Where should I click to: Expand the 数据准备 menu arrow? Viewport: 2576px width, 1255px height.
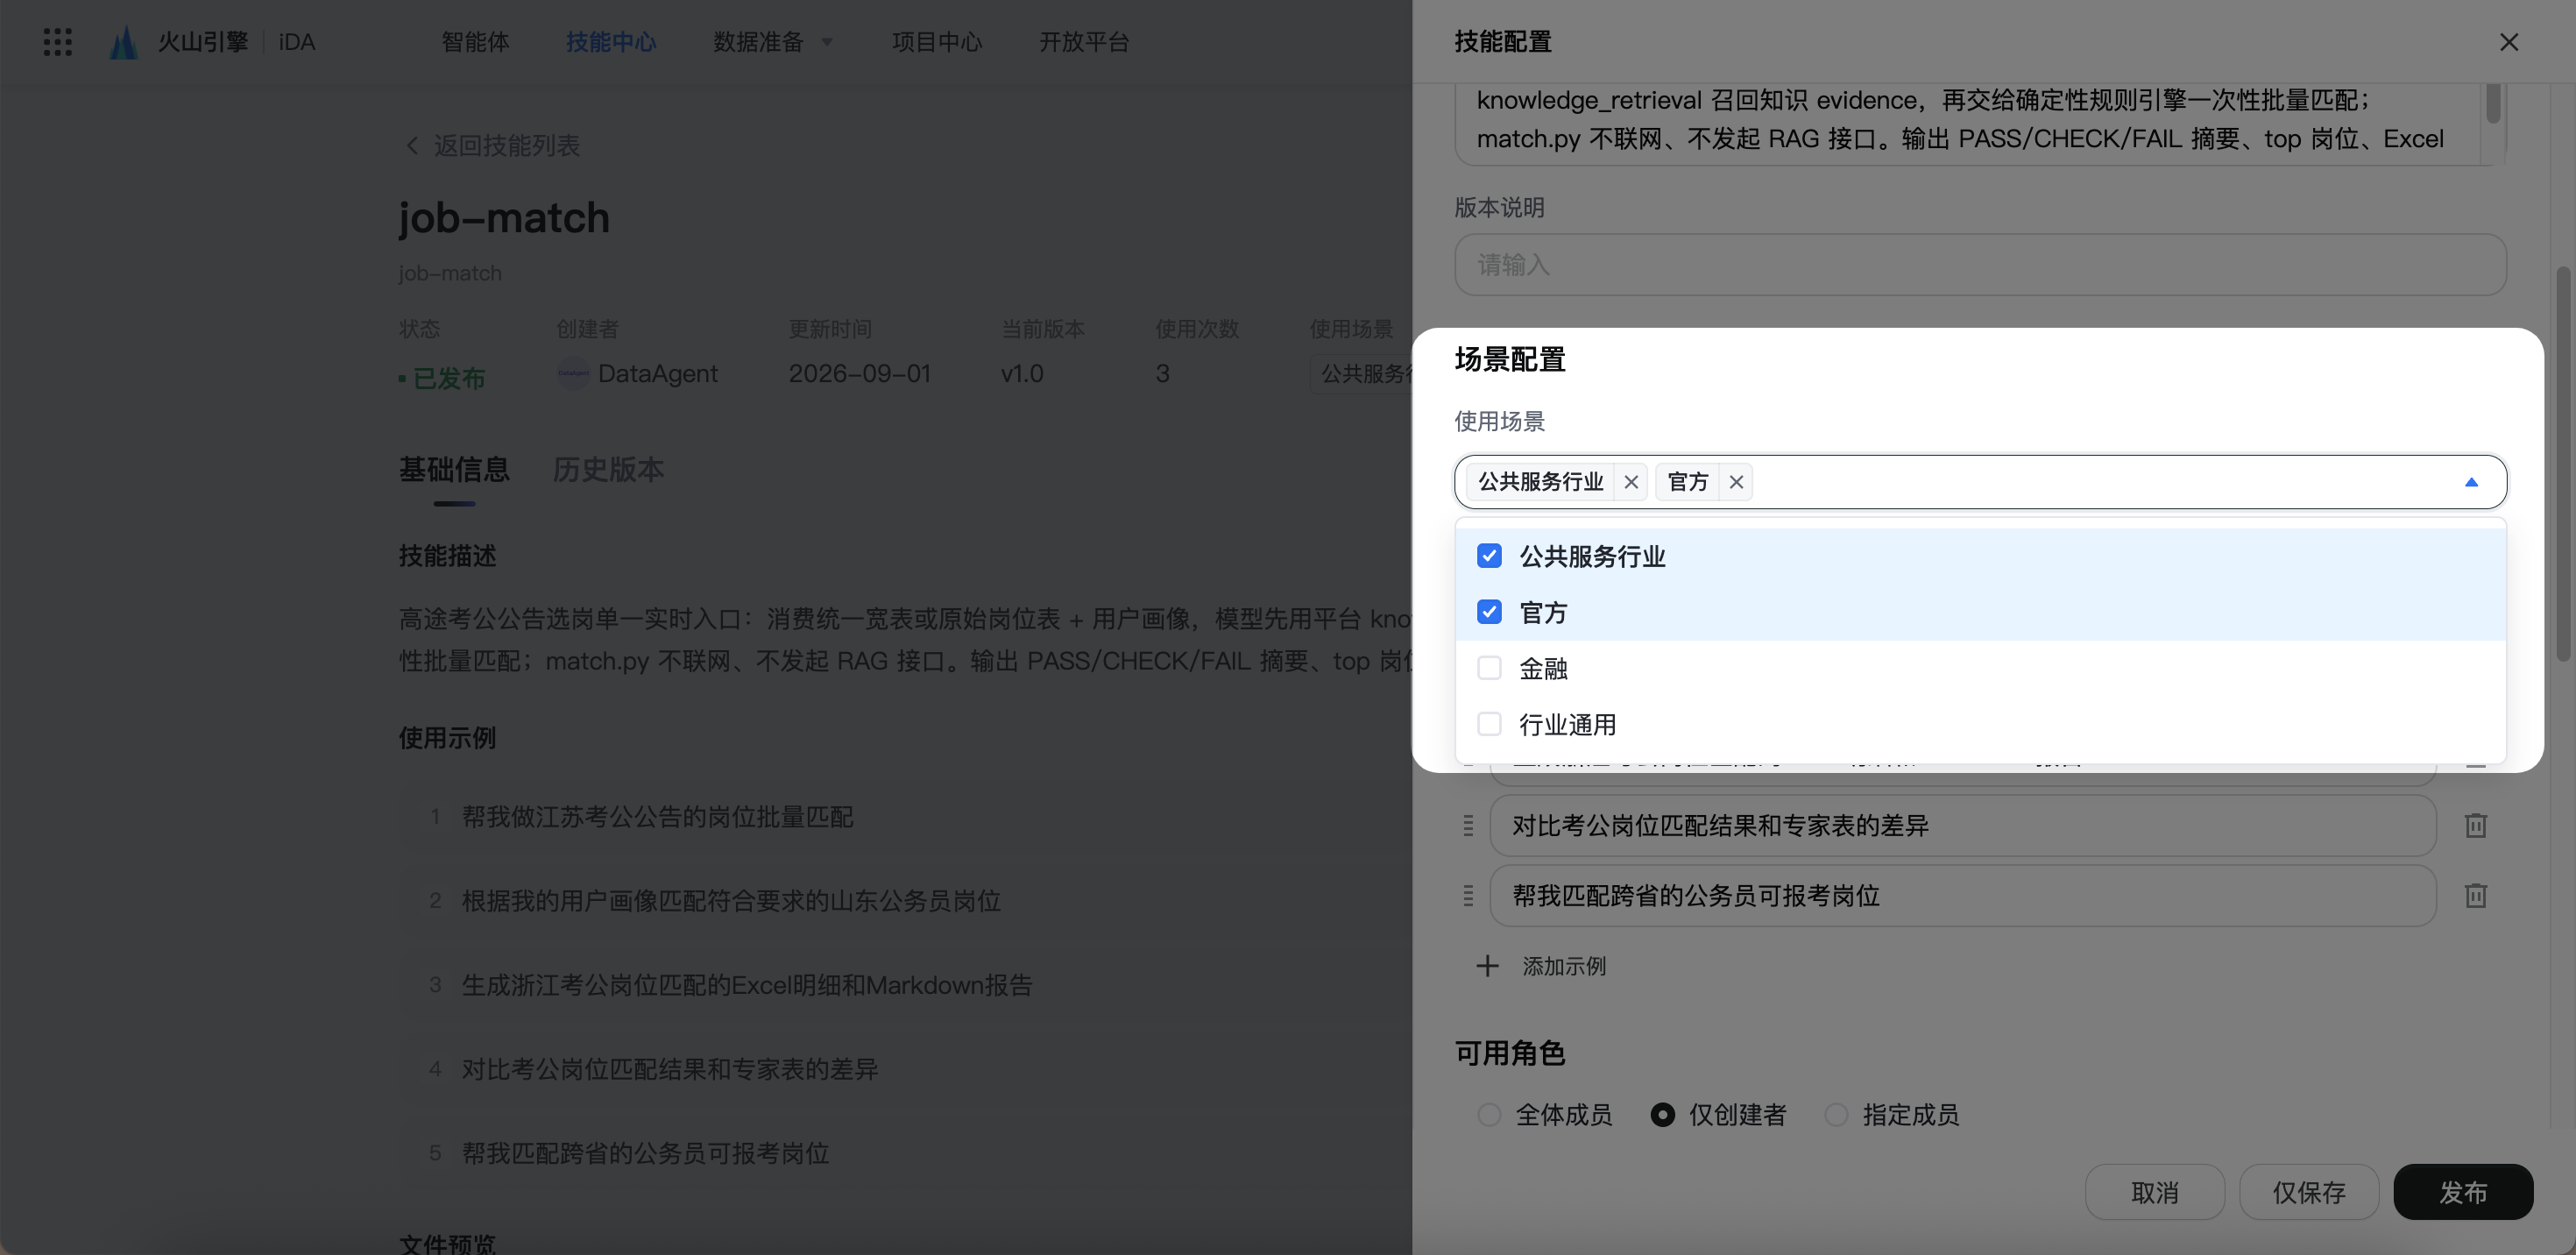(x=827, y=42)
